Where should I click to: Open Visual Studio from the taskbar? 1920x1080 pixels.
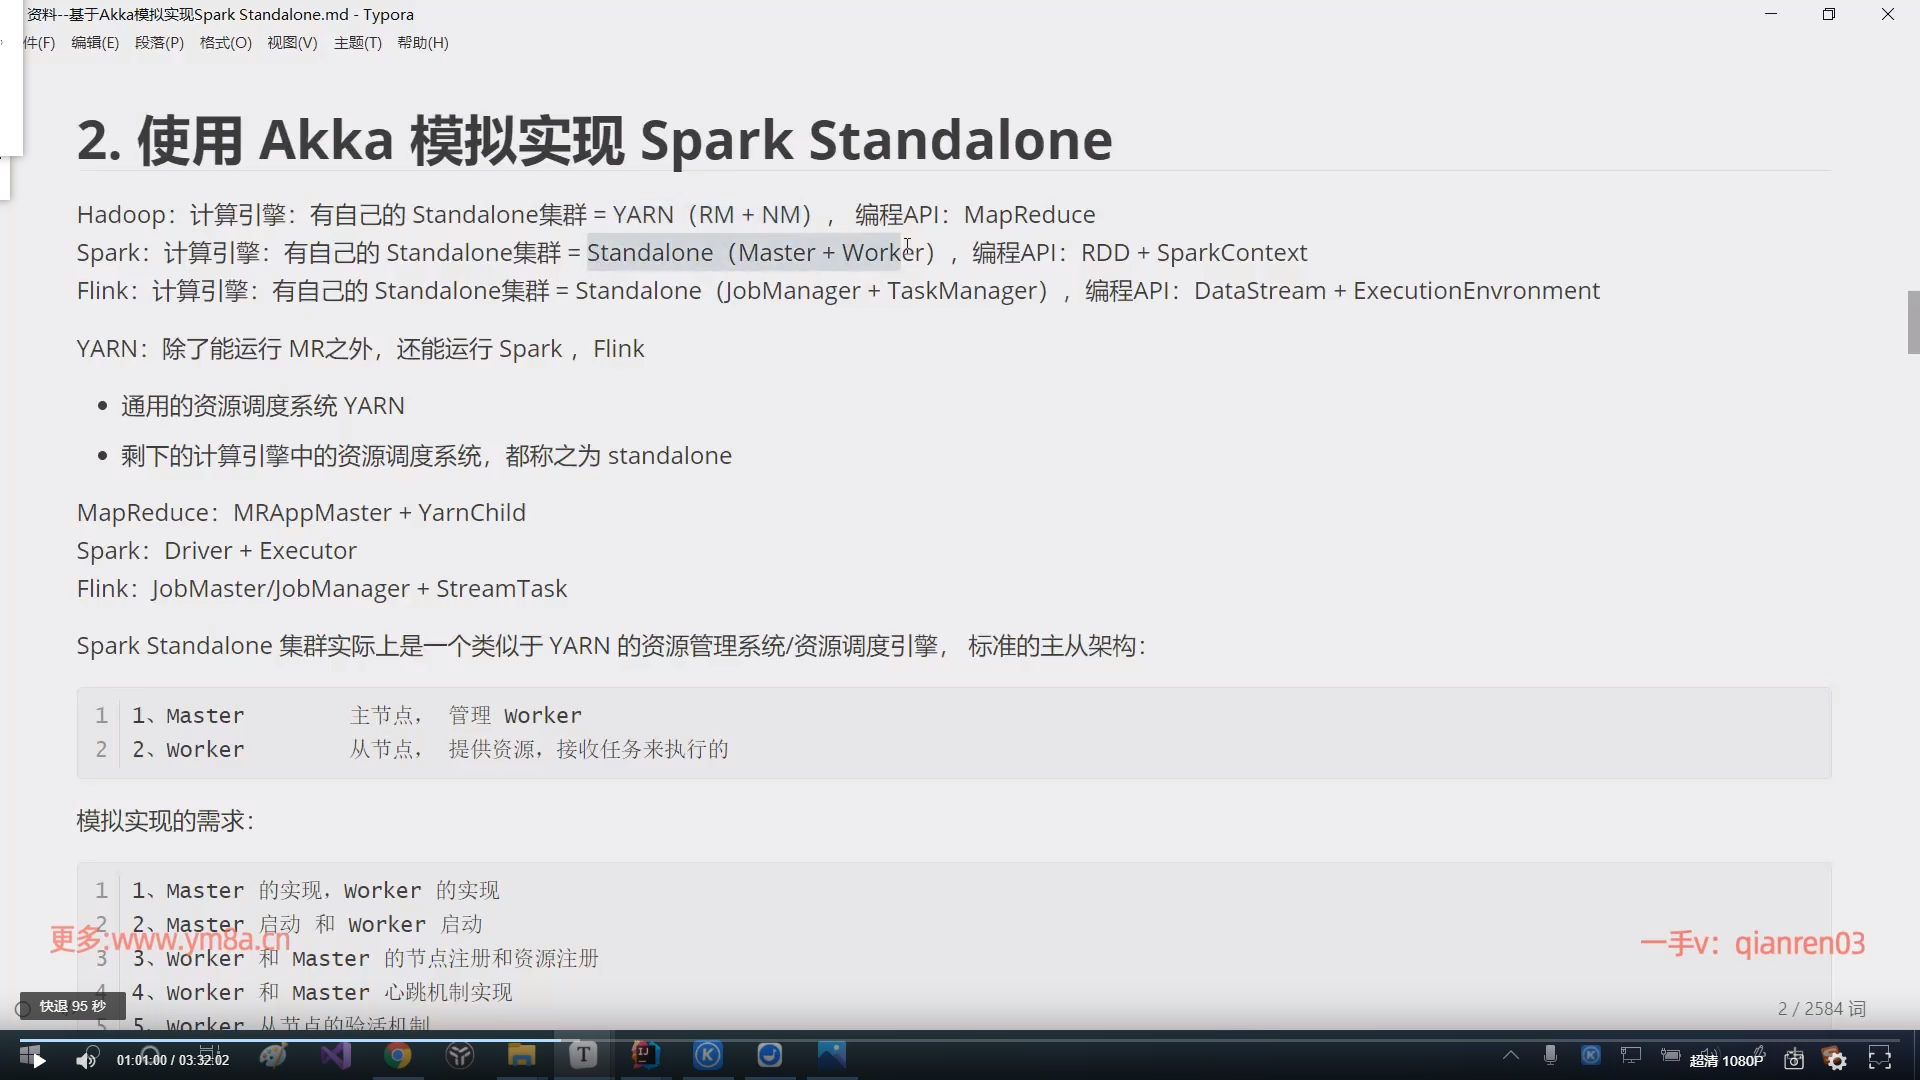tap(336, 1055)
